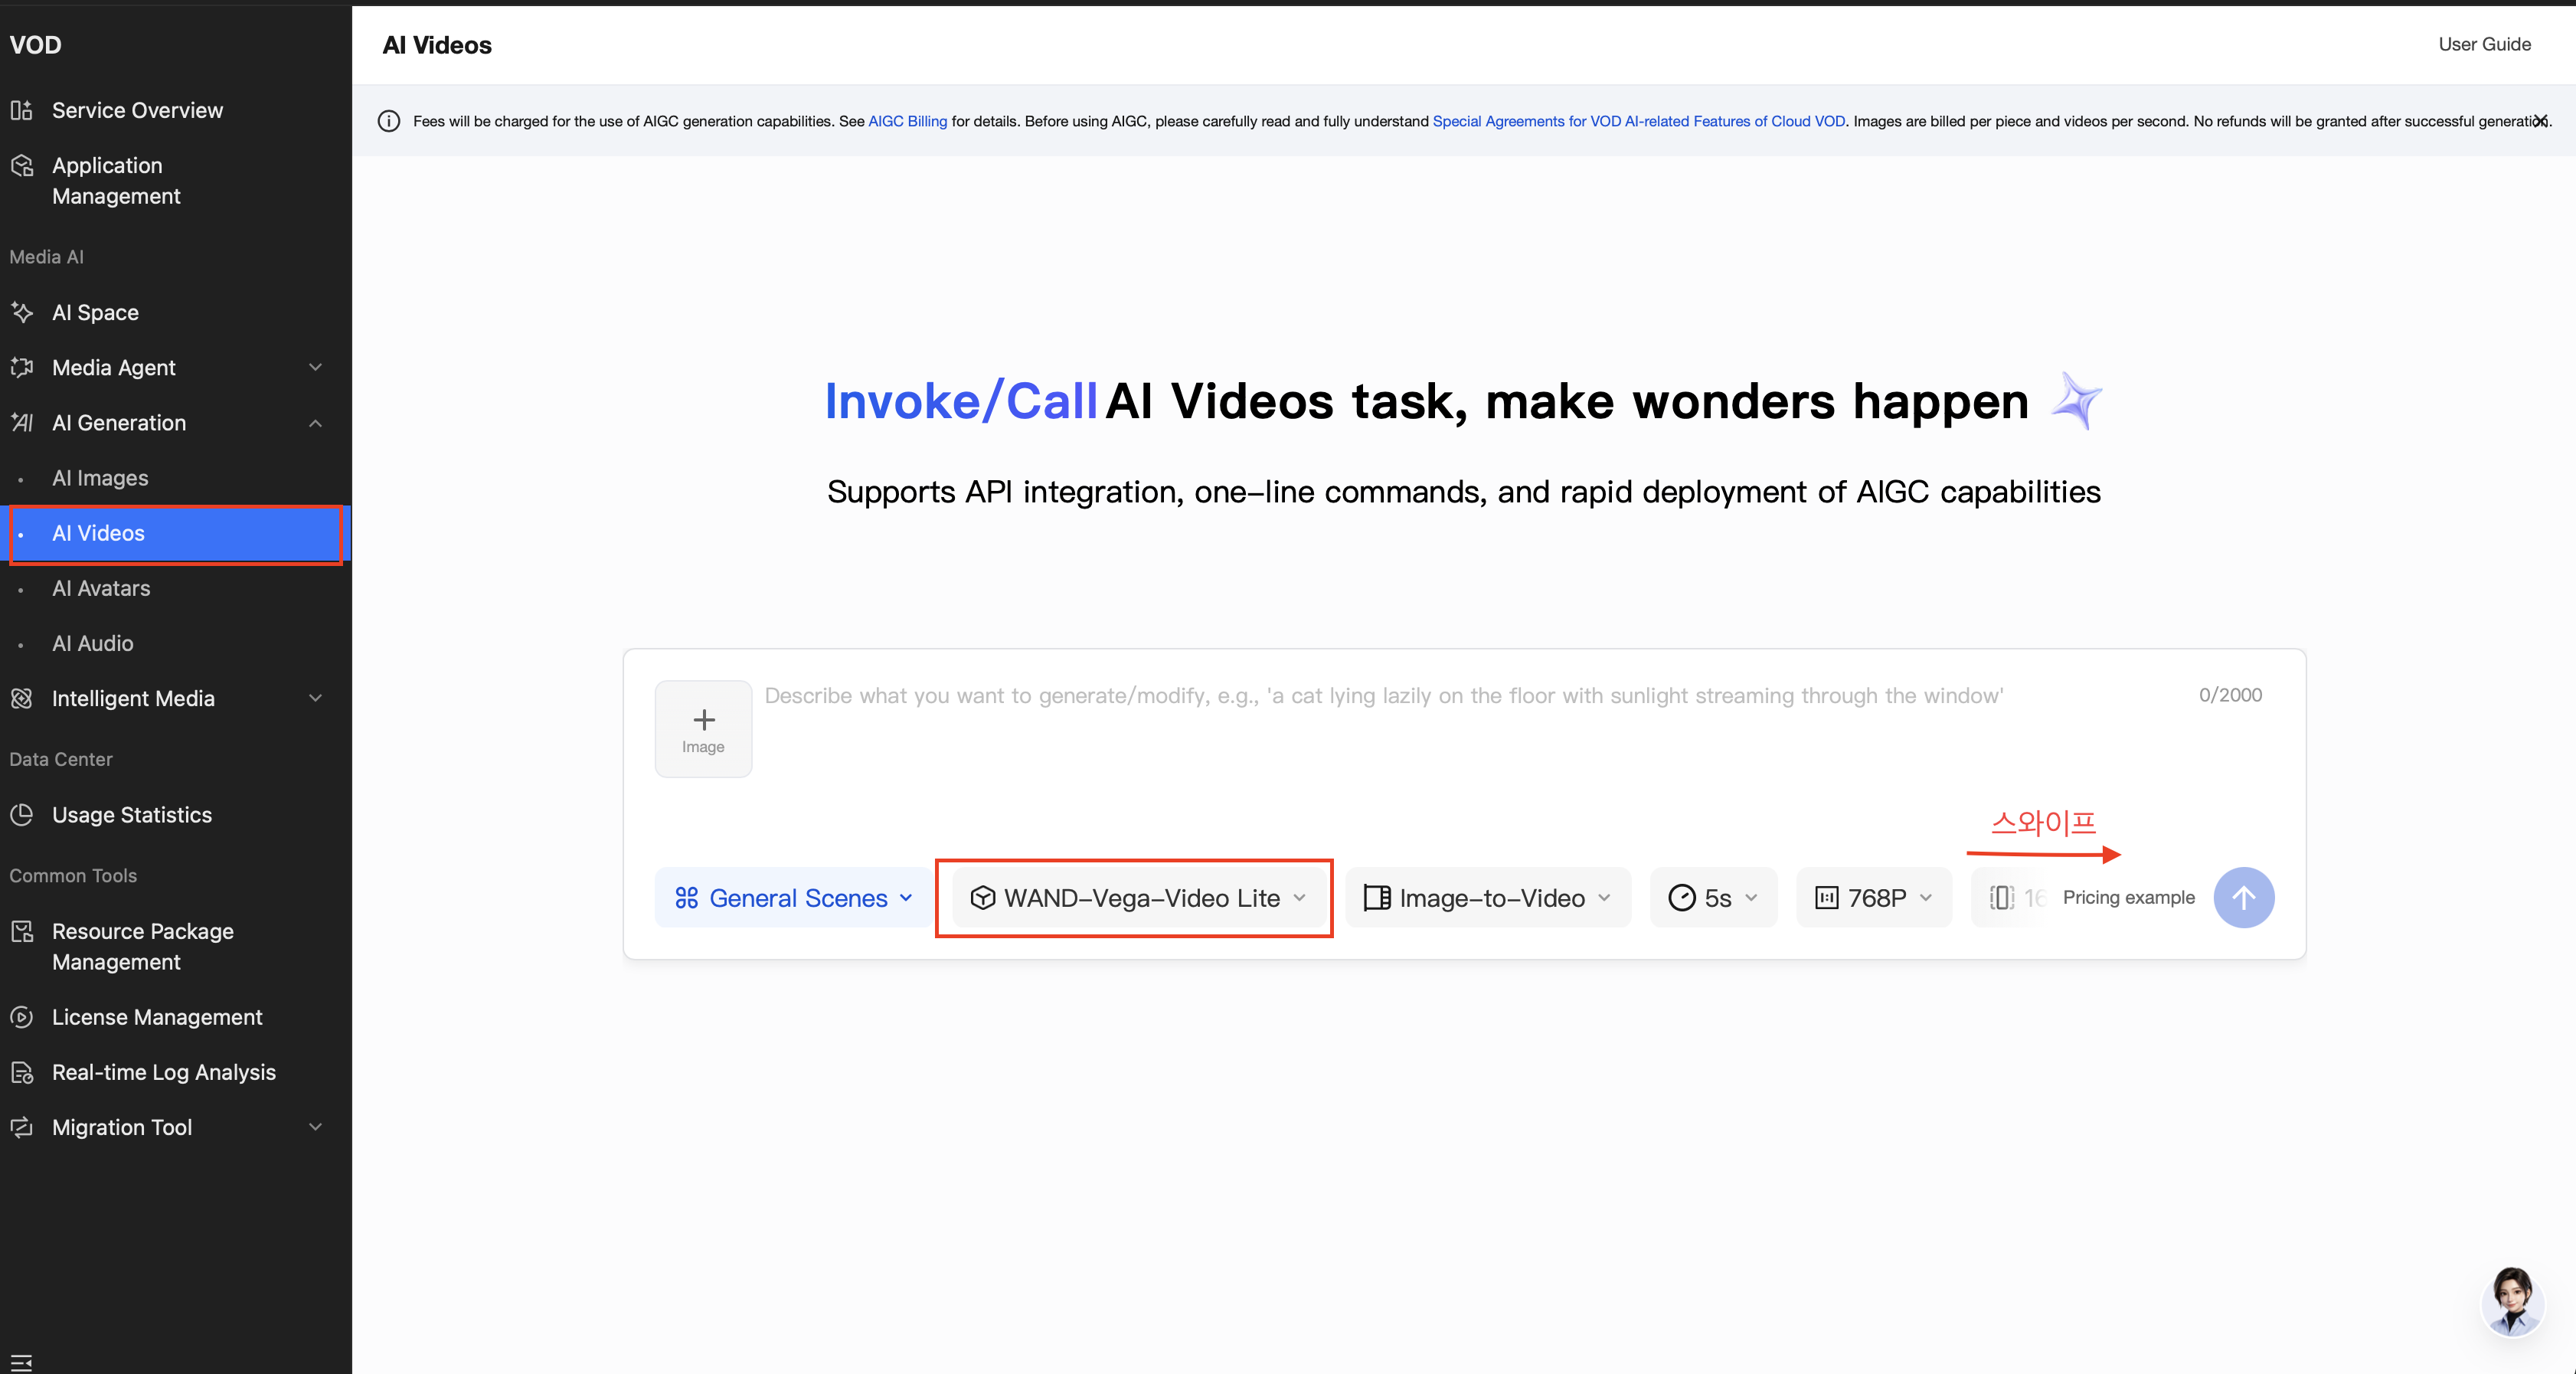This screenshot has width=2576, height=1374.
Task: Click the AI Space sparkle icon
Action: (21, 312)
